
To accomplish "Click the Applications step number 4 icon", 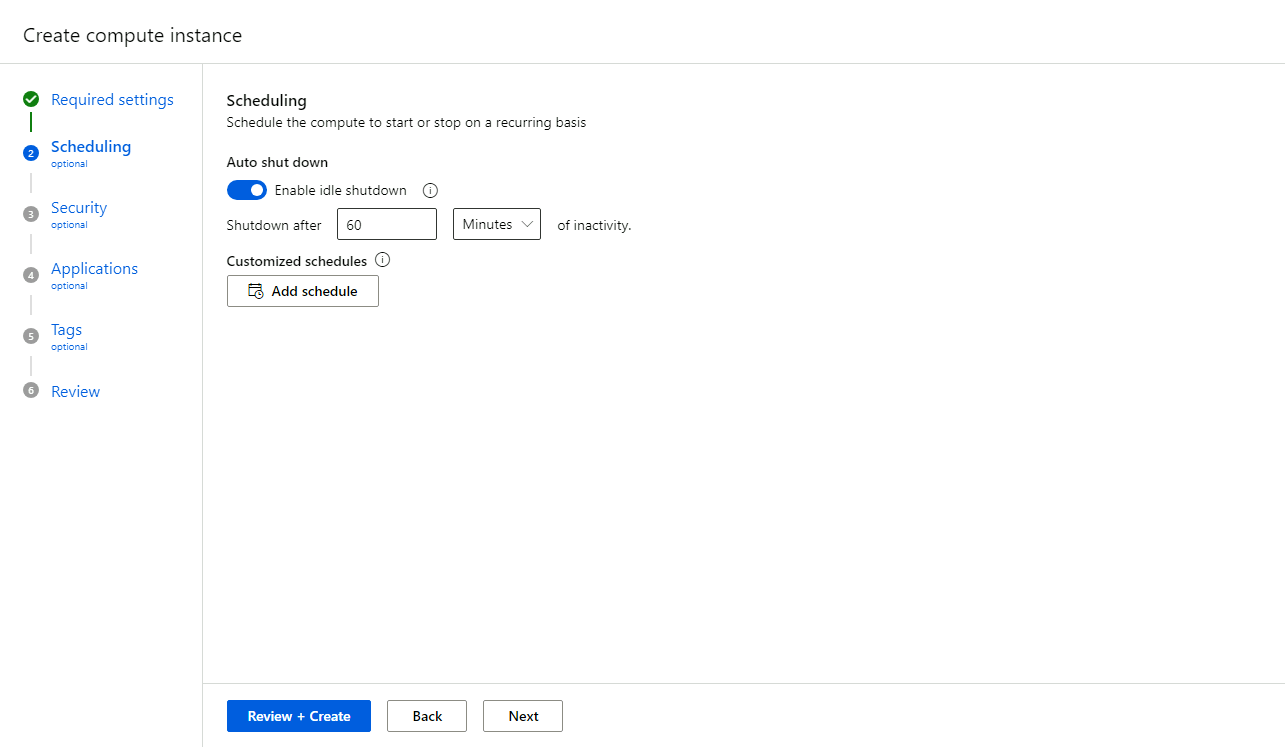I will point(31,275).
